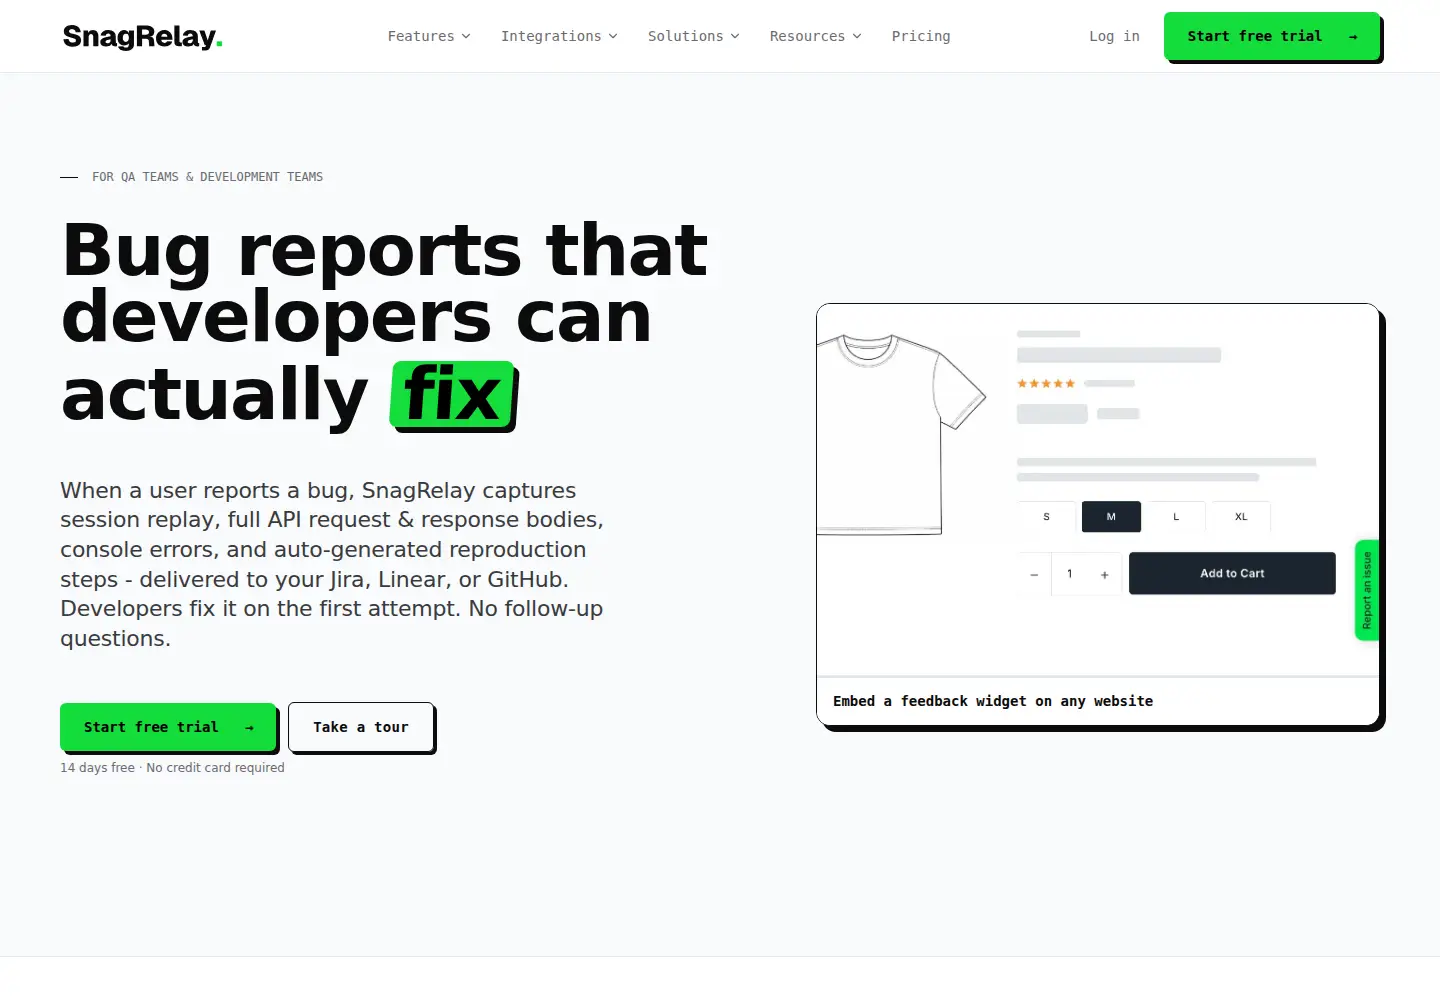The height and width of the screenshot is (1000, 1440).
Task: Open the Resources dropdown
Action: tap(815, 36)
